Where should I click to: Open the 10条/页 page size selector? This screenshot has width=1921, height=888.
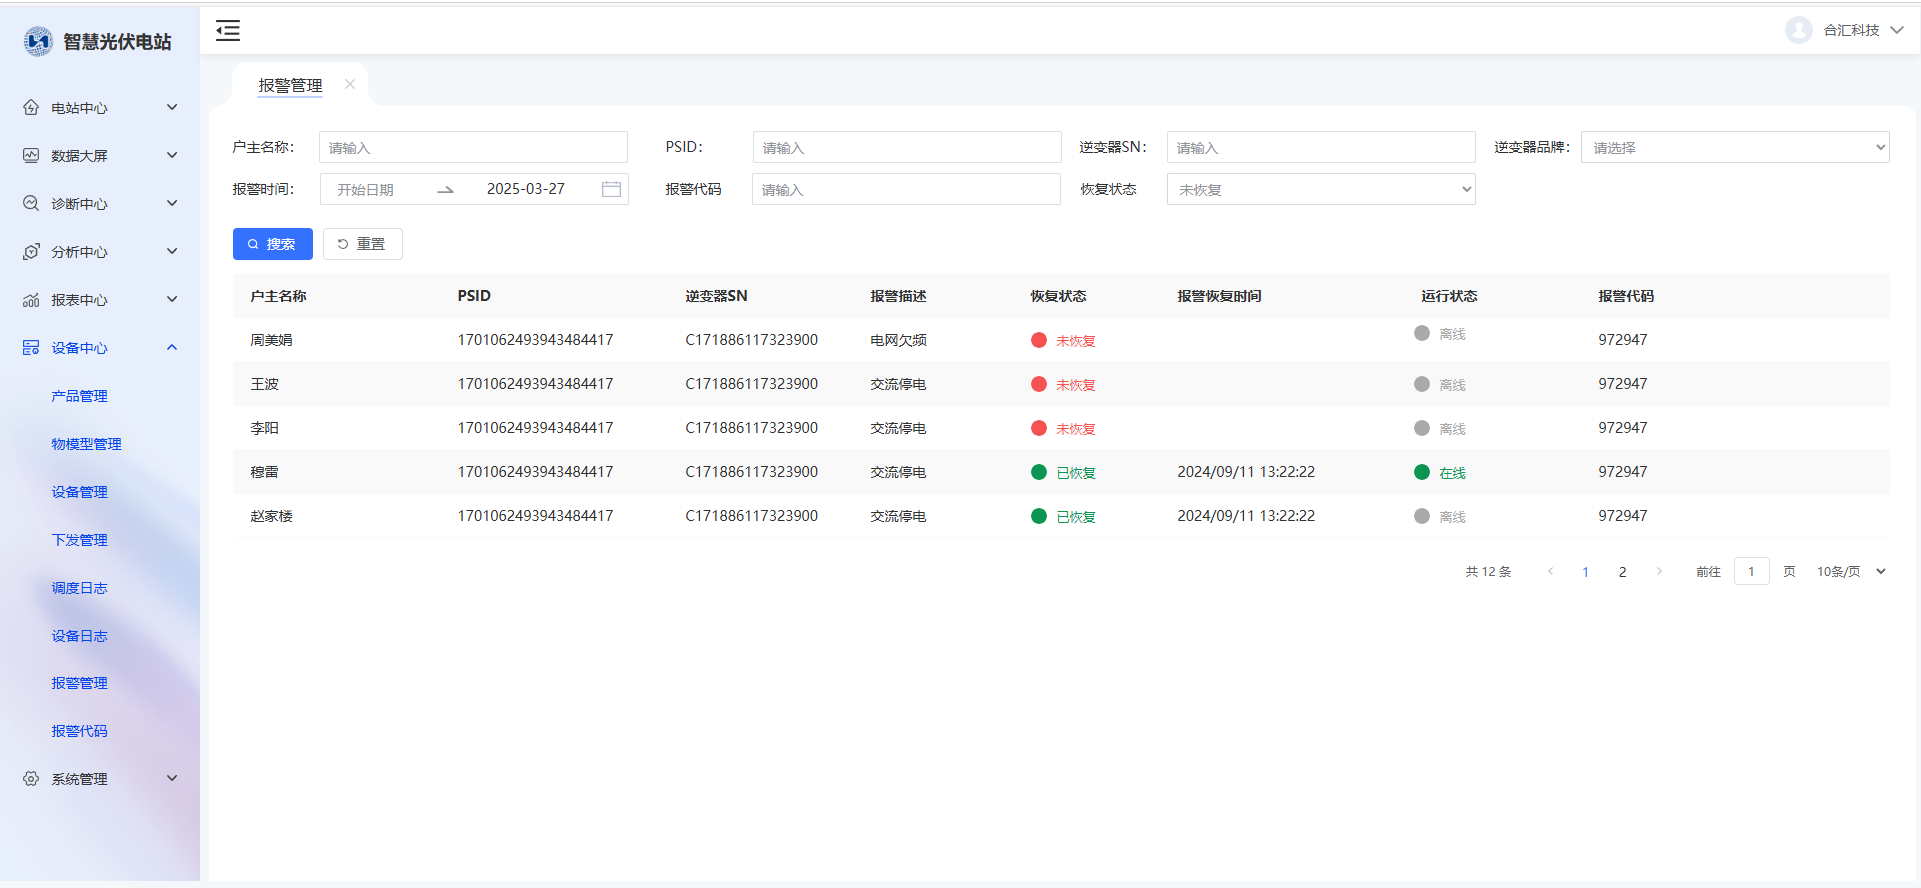(1850, 571)
